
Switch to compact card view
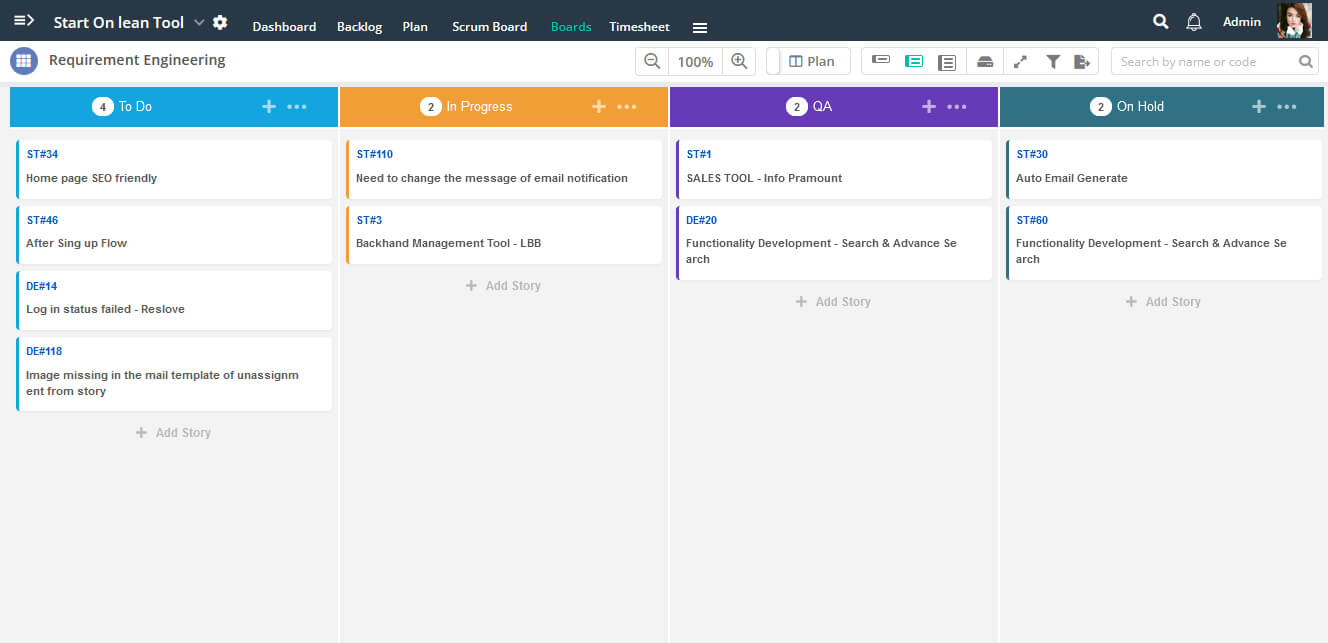point(881,60)
